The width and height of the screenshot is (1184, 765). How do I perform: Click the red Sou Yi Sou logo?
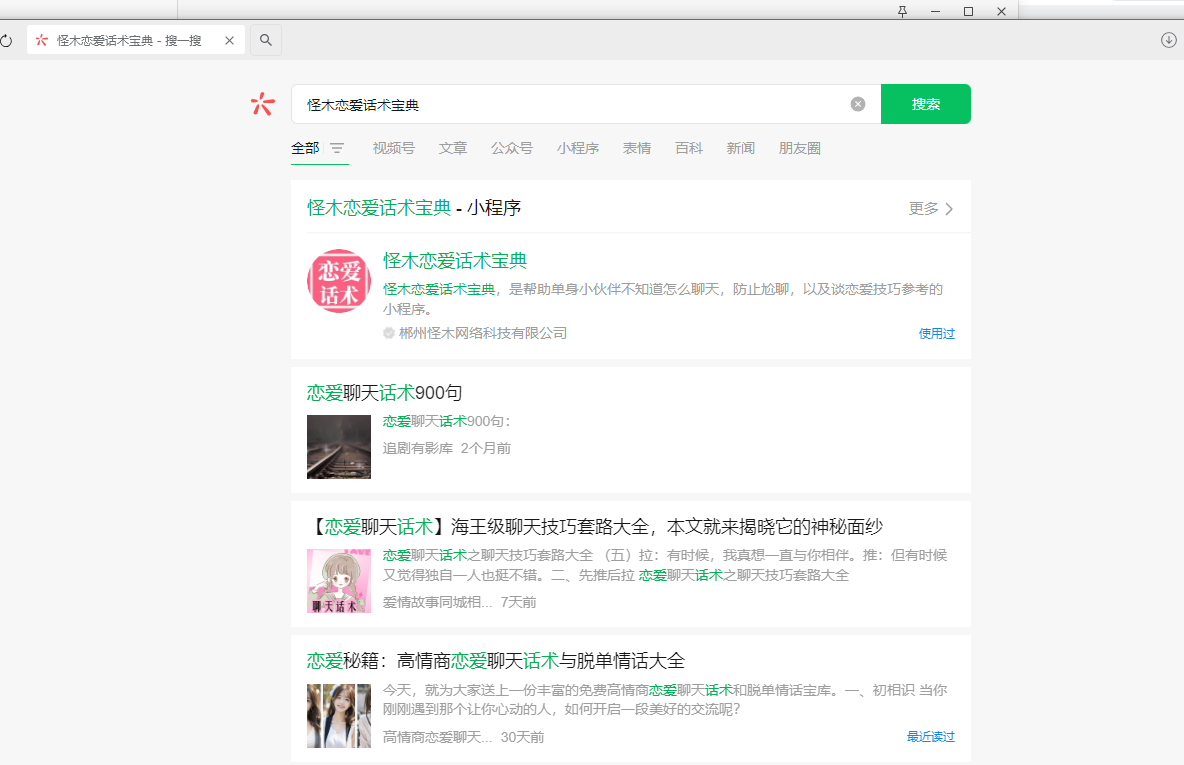263,104
